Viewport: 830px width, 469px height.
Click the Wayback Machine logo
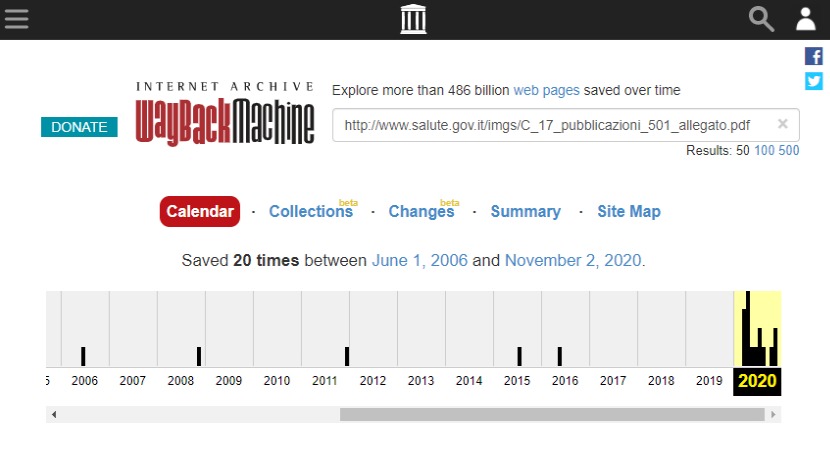[225, 114]
